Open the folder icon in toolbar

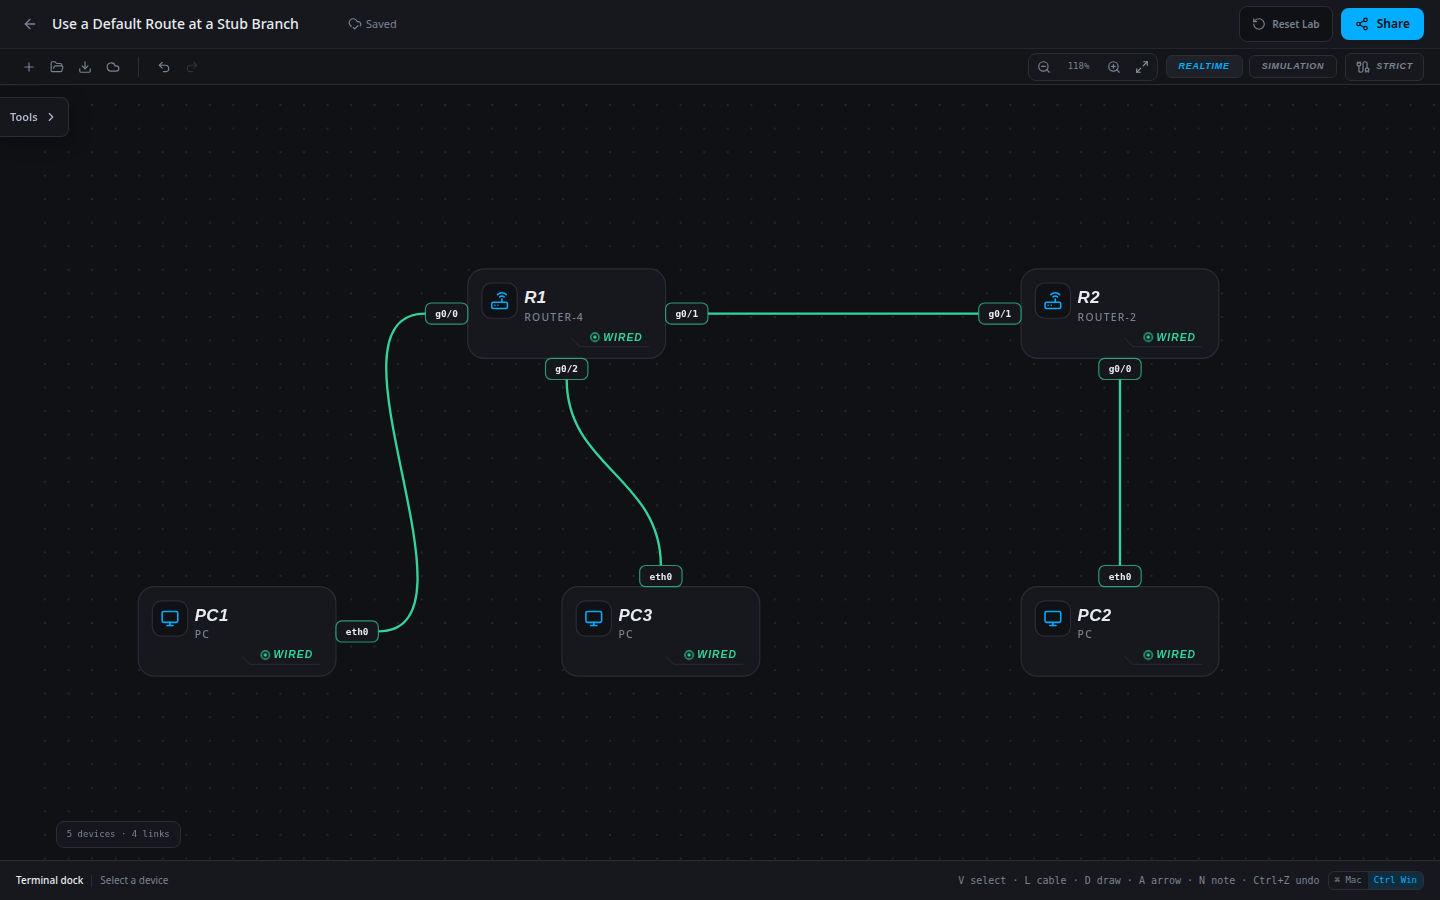pos(57,67)
